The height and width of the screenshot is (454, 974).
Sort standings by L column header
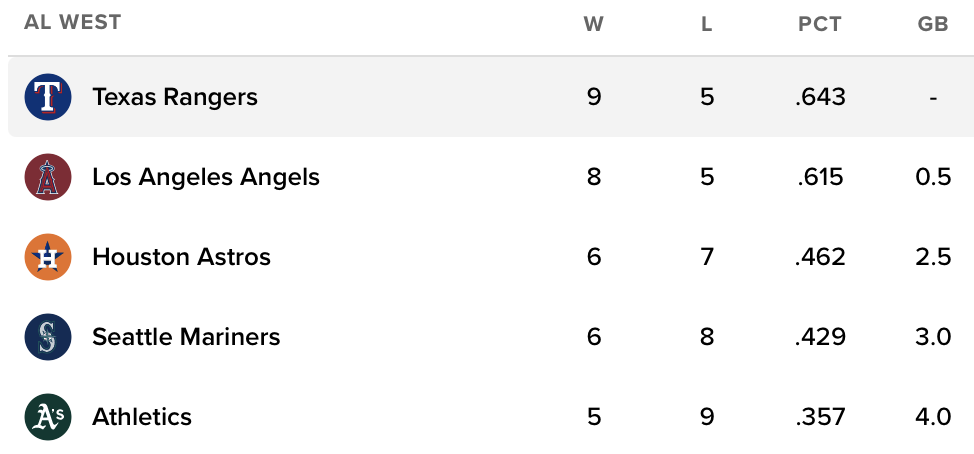707,25
